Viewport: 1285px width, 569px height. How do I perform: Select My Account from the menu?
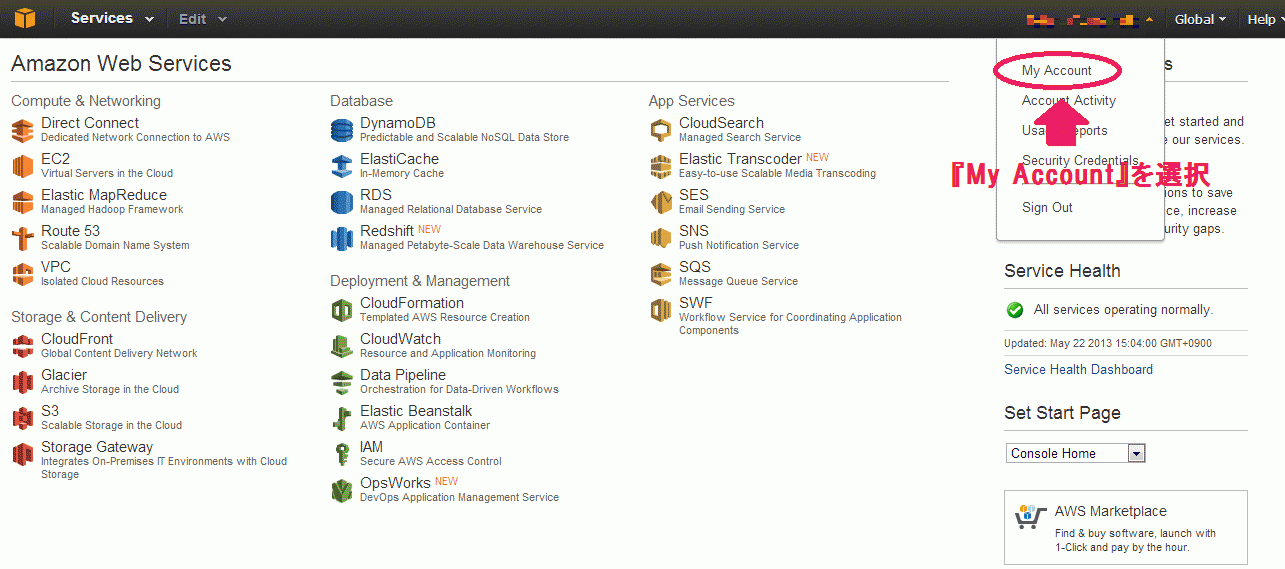click(x=1057, y=70)
